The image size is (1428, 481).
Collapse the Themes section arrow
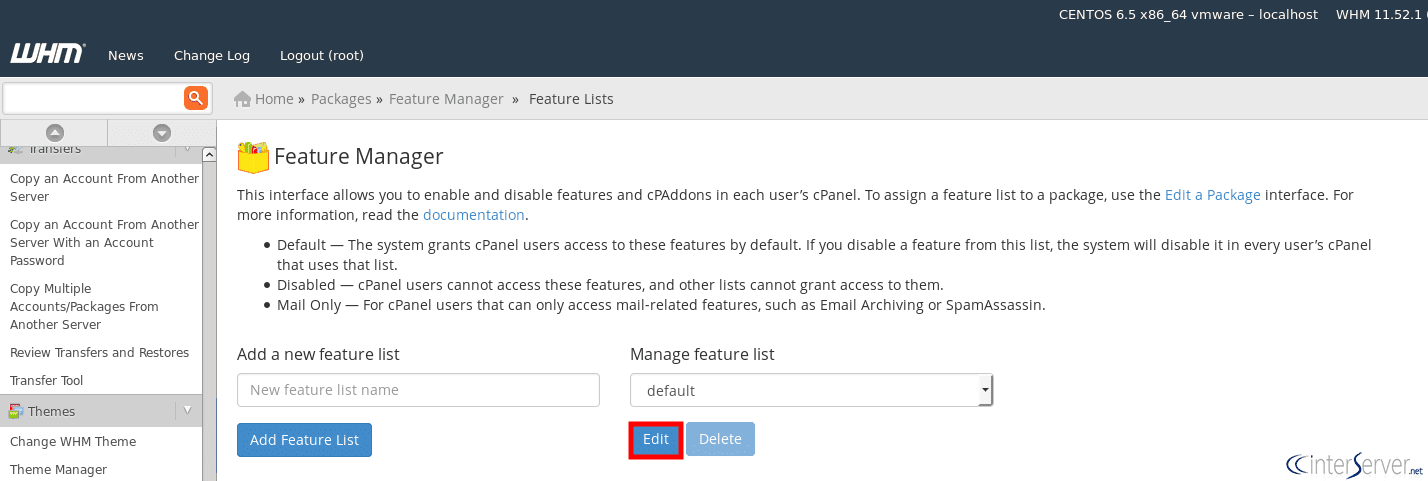tap(187, 411)
